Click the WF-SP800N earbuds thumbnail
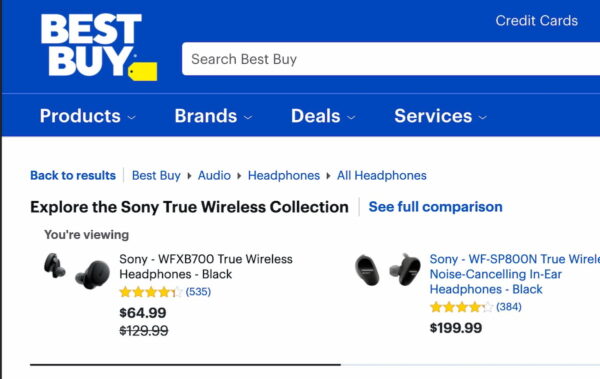The height and width of the screenshot is (379, 600). (388, 270)
